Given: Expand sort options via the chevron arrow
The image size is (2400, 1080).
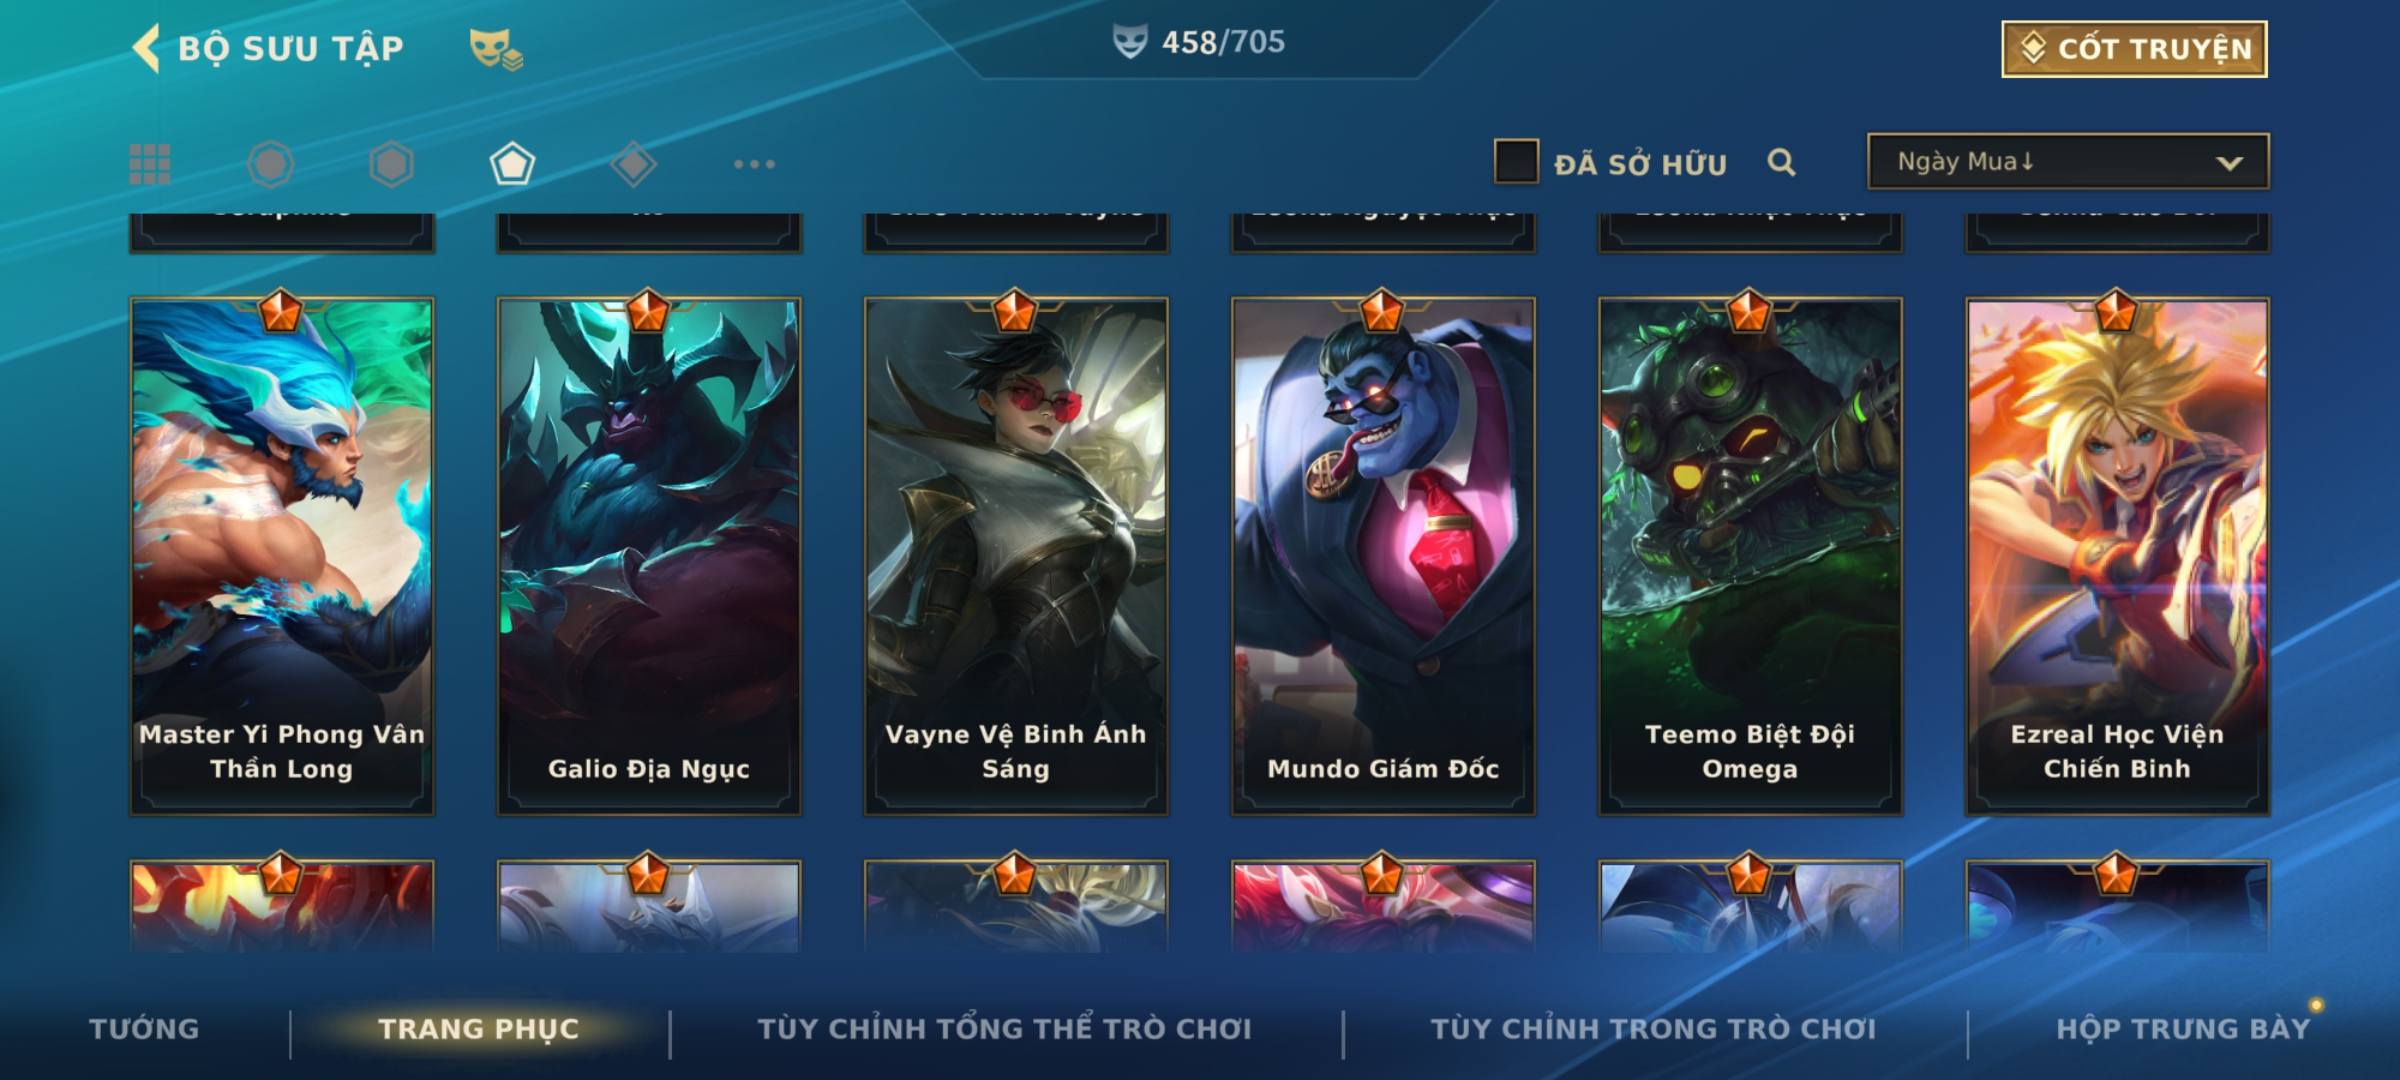Looking at the screenshot, I should coord(2229,163).
